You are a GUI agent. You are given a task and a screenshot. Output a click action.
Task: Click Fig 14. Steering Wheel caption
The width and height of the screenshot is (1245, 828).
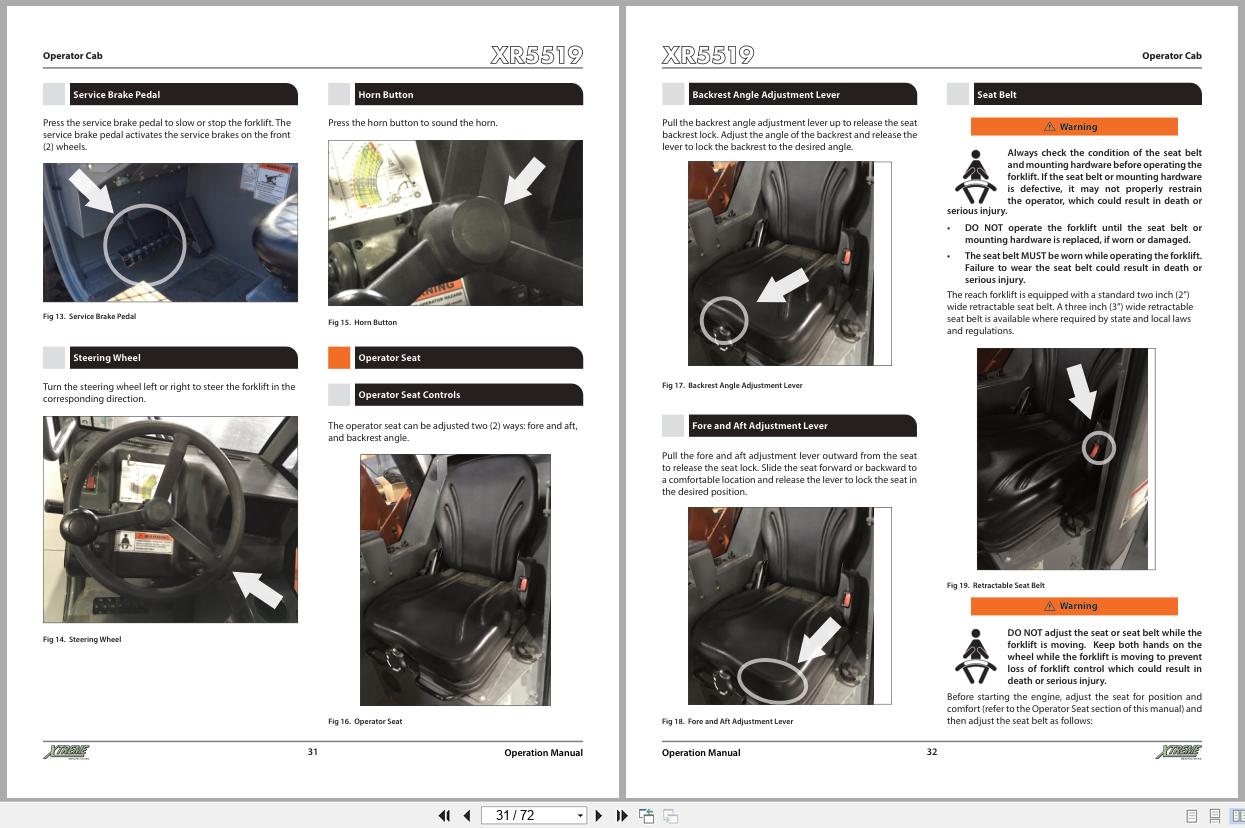tap(82, 640)
